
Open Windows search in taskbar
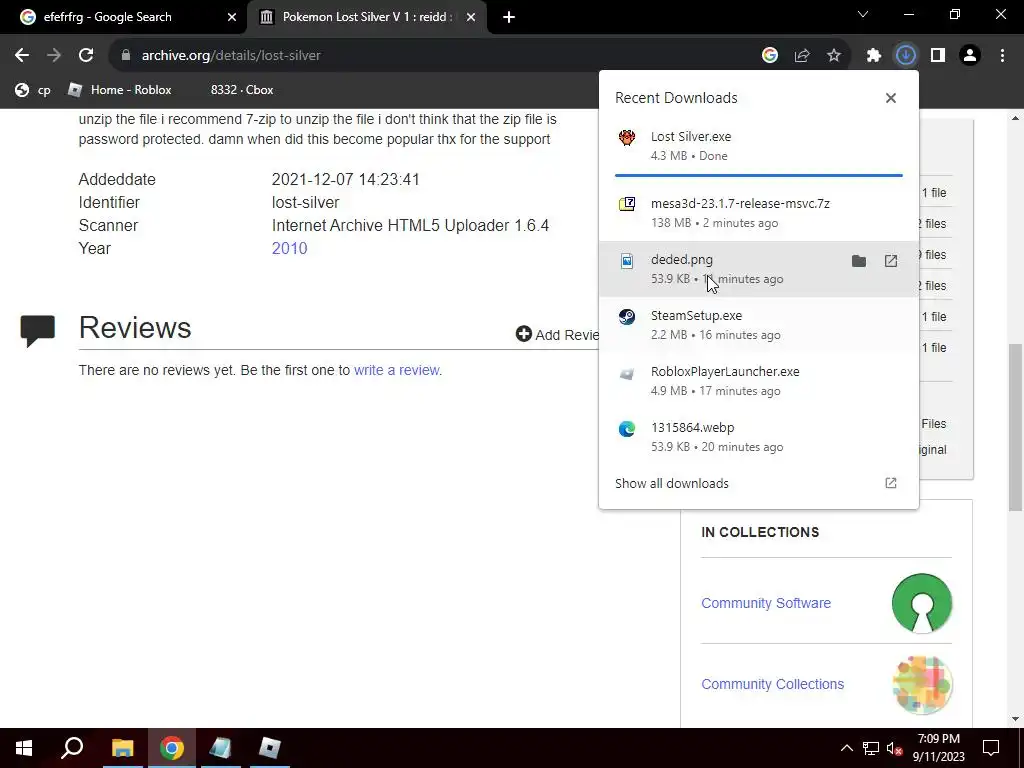pos(72,748)
